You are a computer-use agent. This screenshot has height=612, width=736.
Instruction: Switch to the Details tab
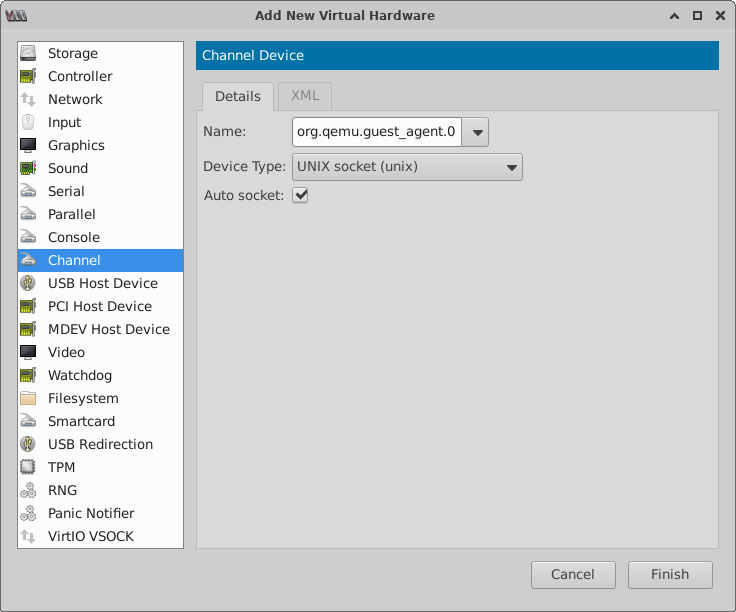[x=238, y=96]
